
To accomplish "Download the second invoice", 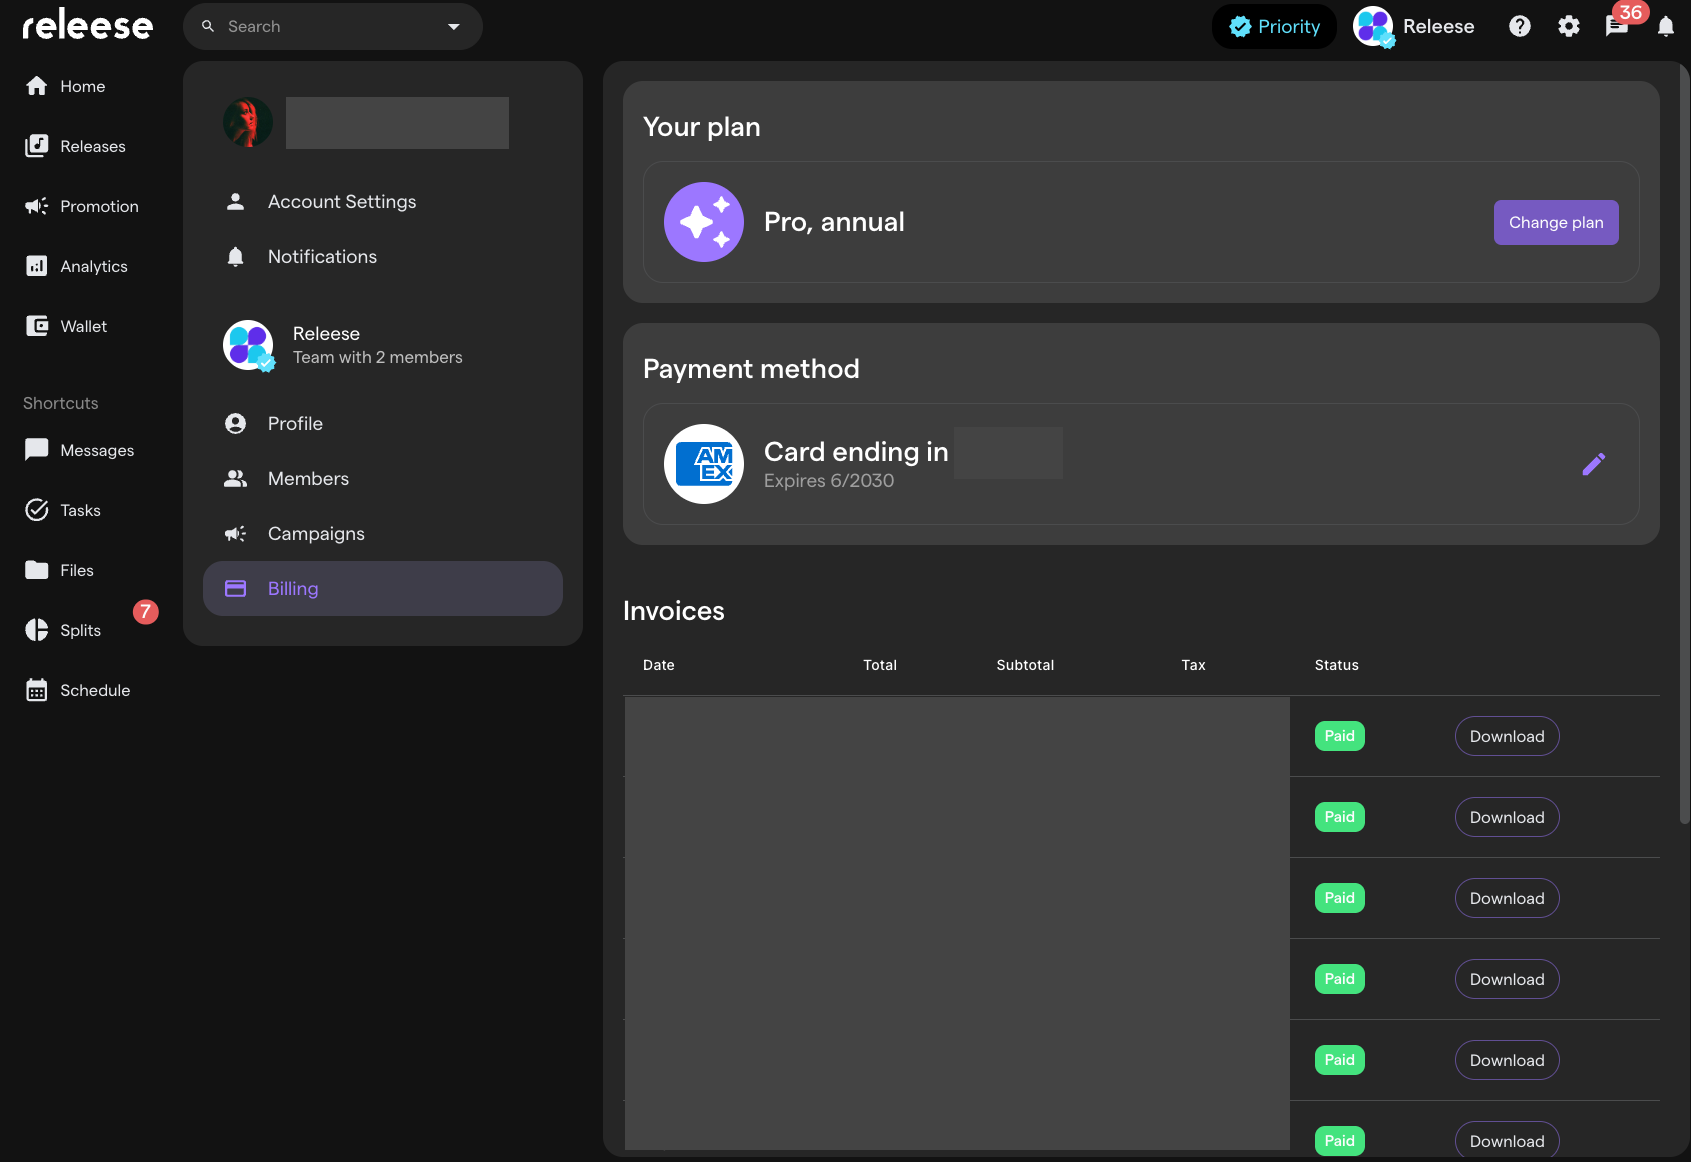I will [x=1507, y=817].
